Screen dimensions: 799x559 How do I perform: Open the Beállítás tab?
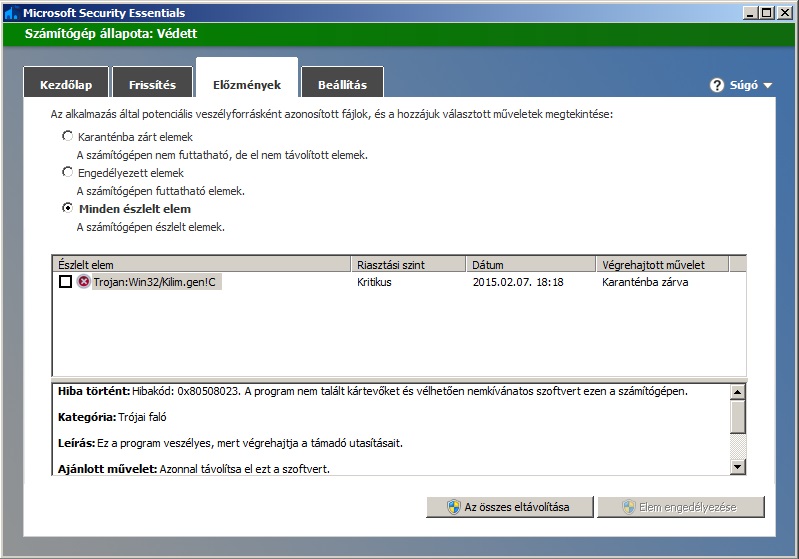click(342, 85)
